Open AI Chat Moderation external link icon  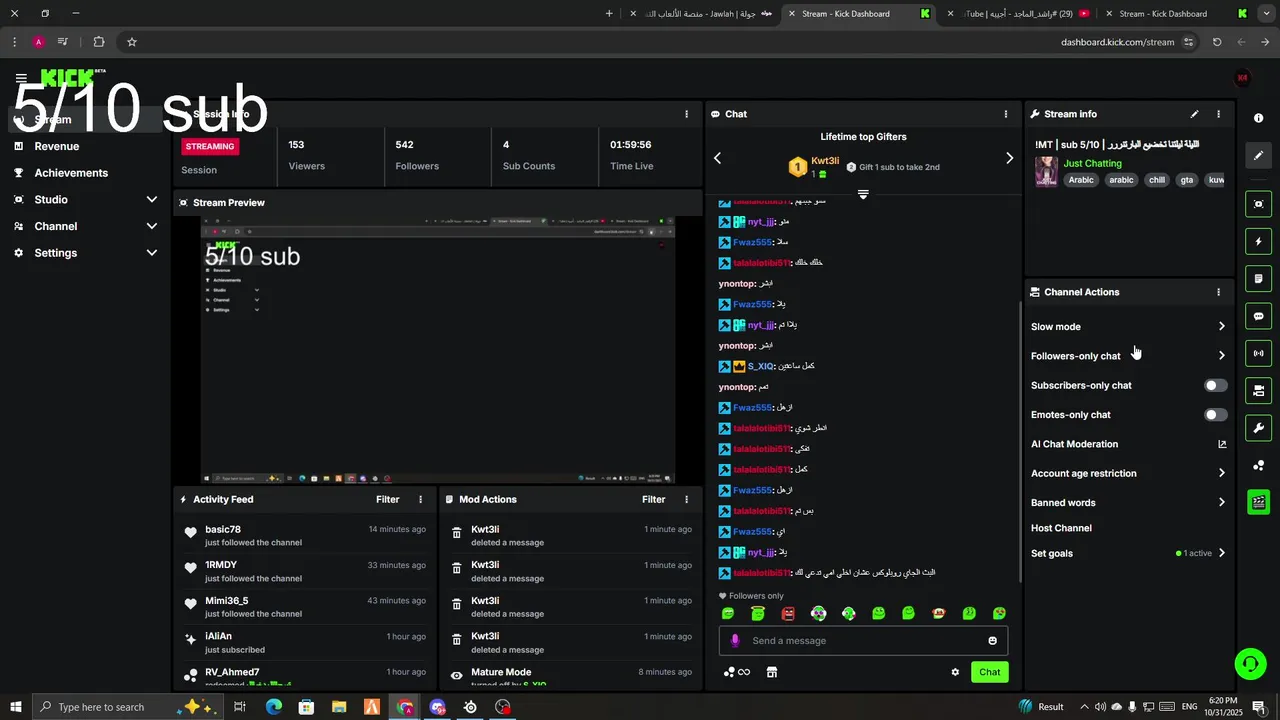pyautogui.click(x=1222, y=444)
